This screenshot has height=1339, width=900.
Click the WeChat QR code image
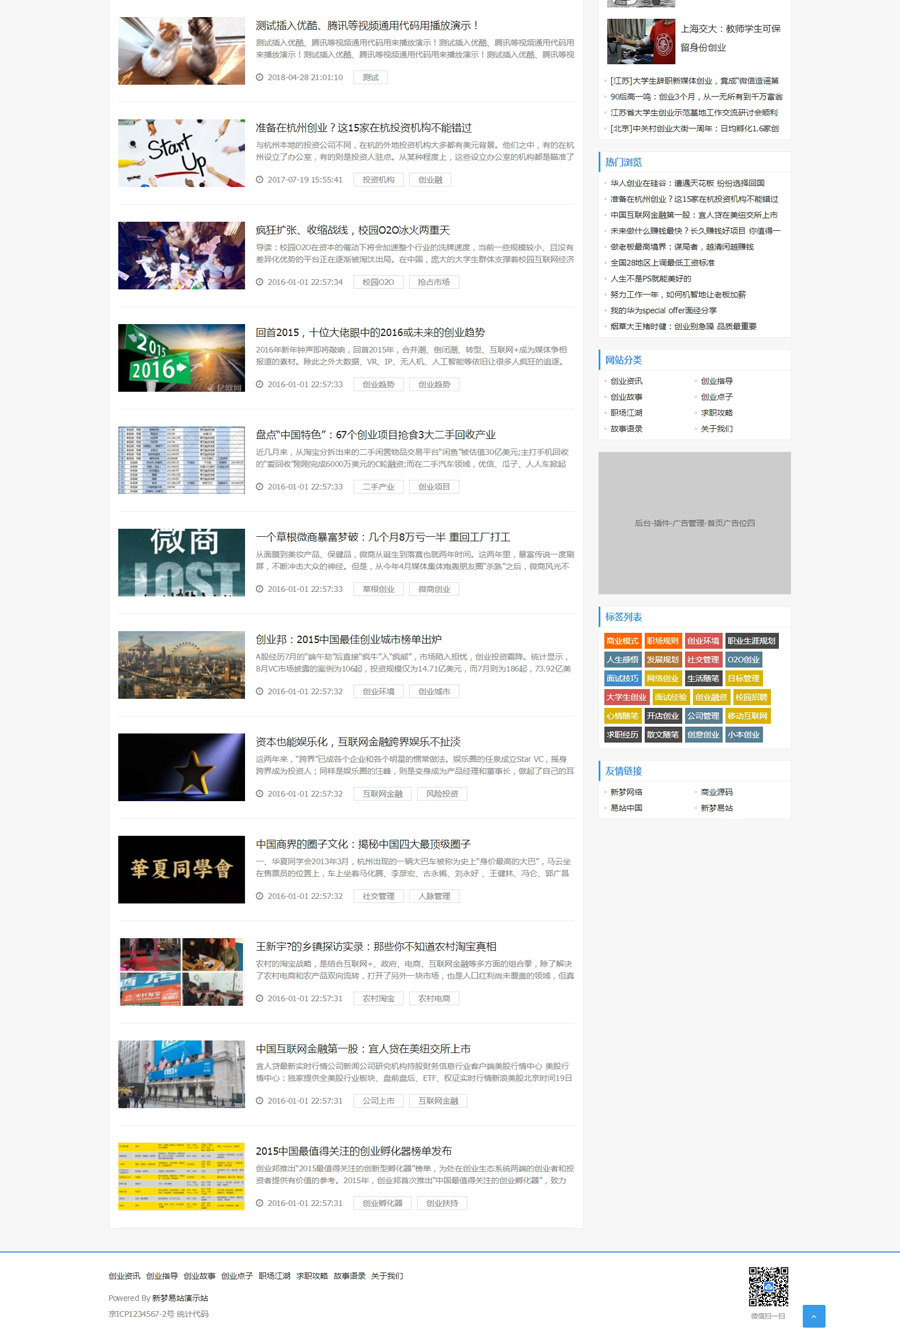(x=768, y=1286)
